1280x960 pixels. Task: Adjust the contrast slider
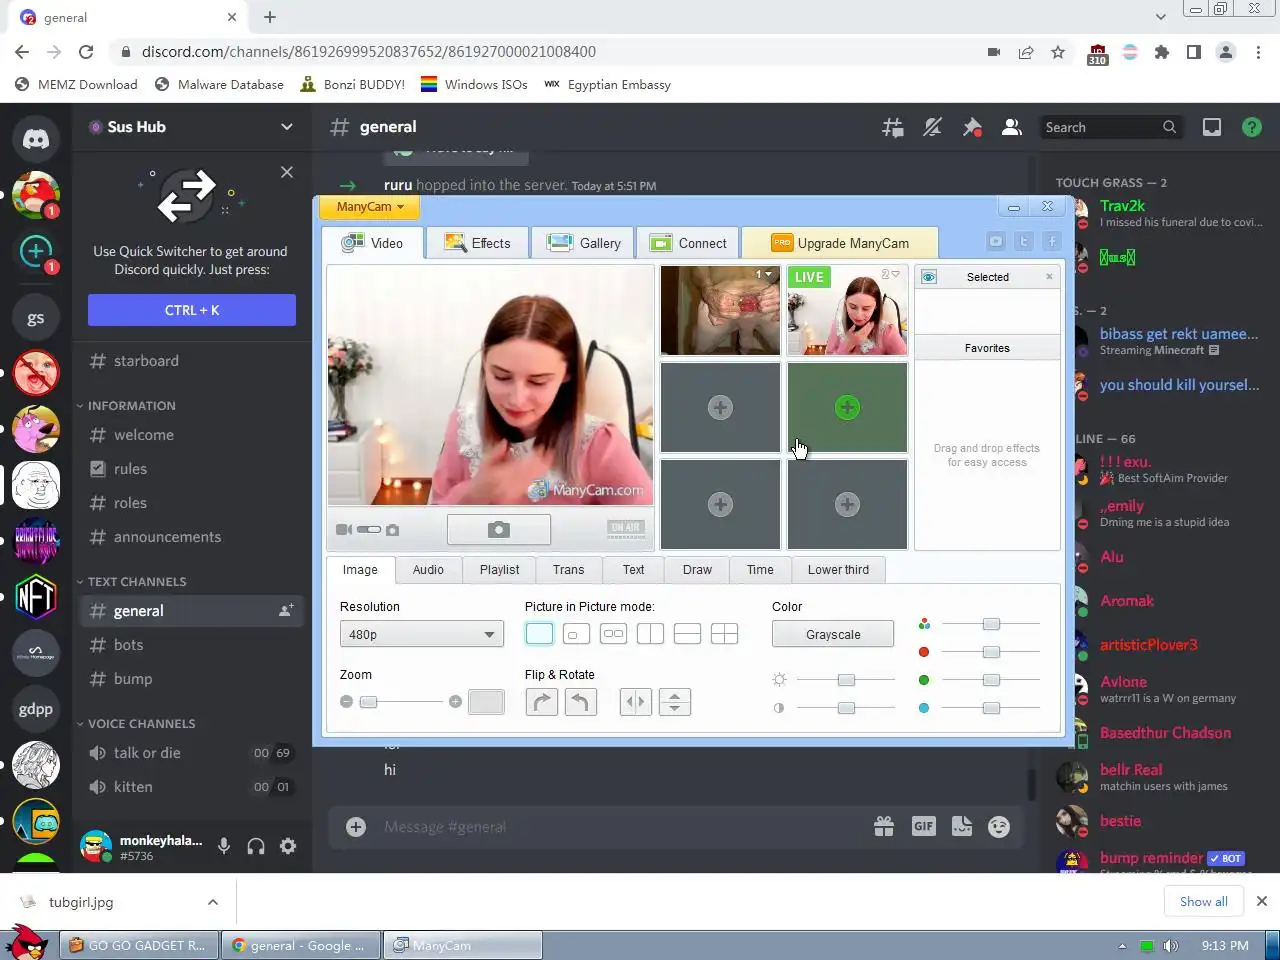pos(846,708)
